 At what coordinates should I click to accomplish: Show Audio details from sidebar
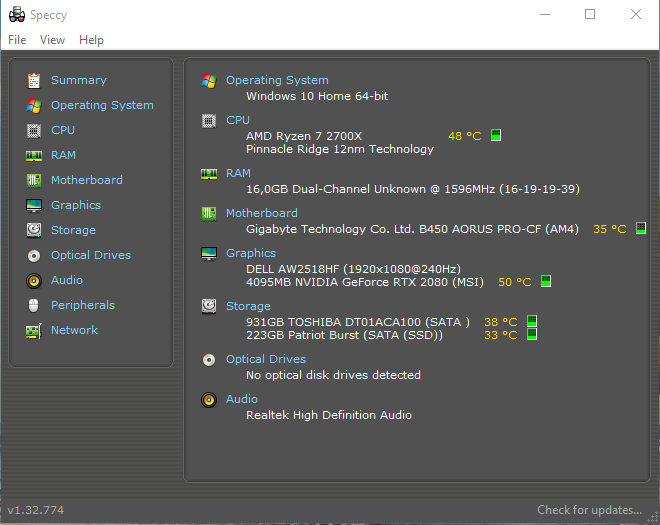point(67,280)
